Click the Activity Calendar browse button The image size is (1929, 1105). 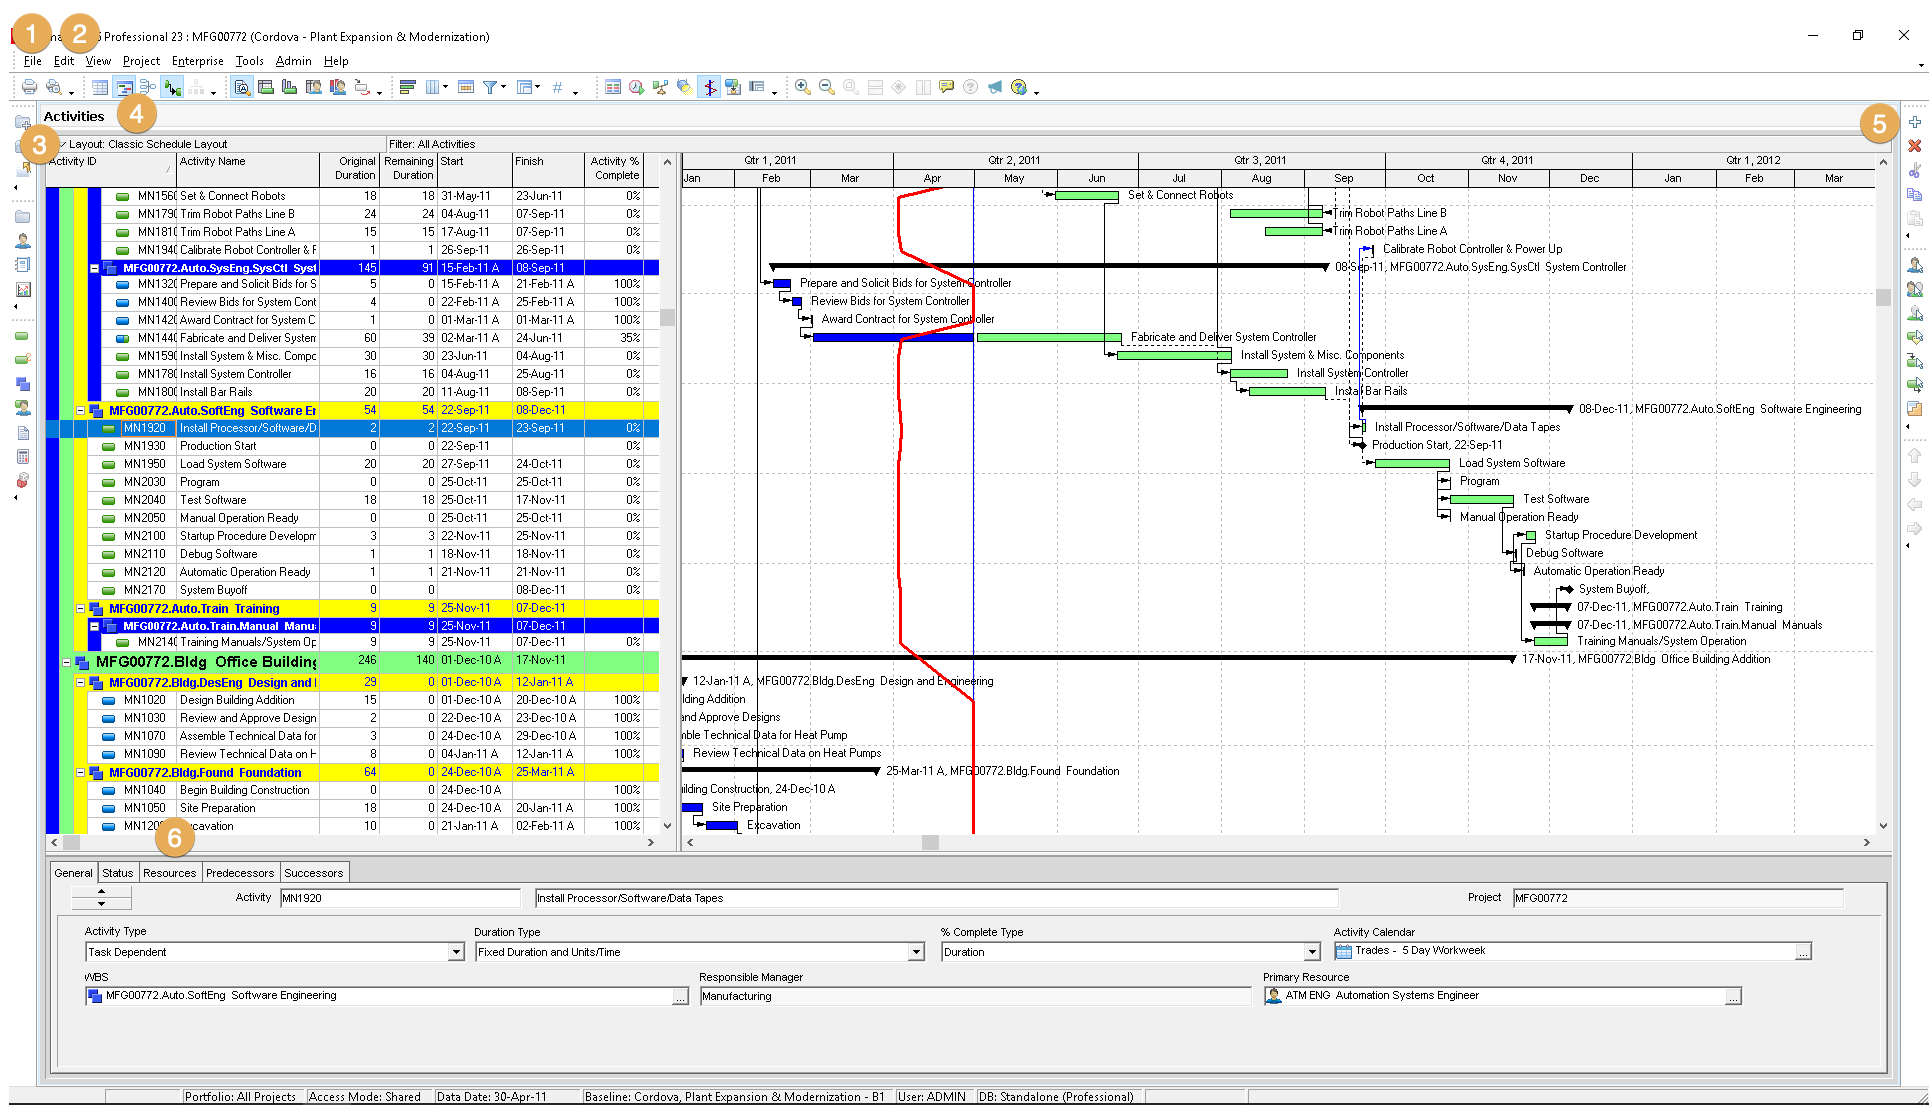(1802, 952)
